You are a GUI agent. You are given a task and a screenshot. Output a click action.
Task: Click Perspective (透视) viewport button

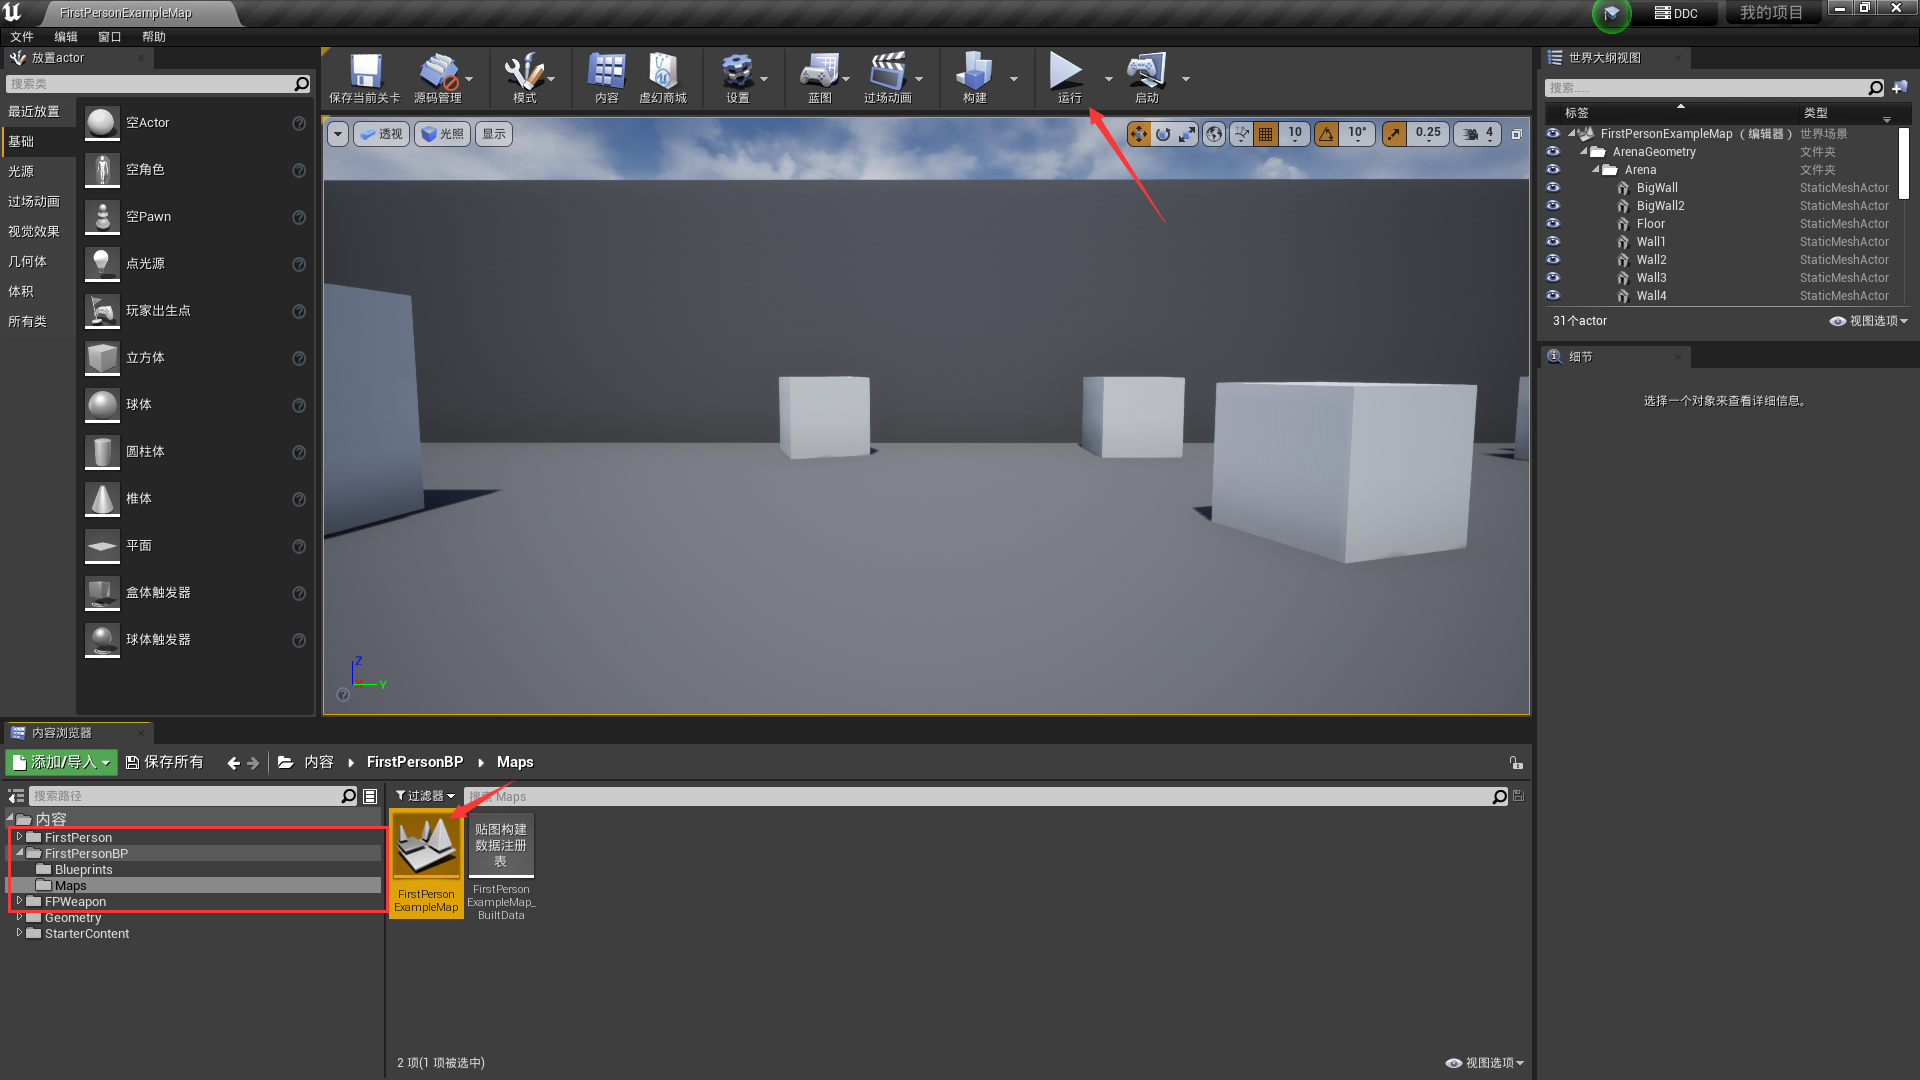pyautogui.click(x=381, y=134)
